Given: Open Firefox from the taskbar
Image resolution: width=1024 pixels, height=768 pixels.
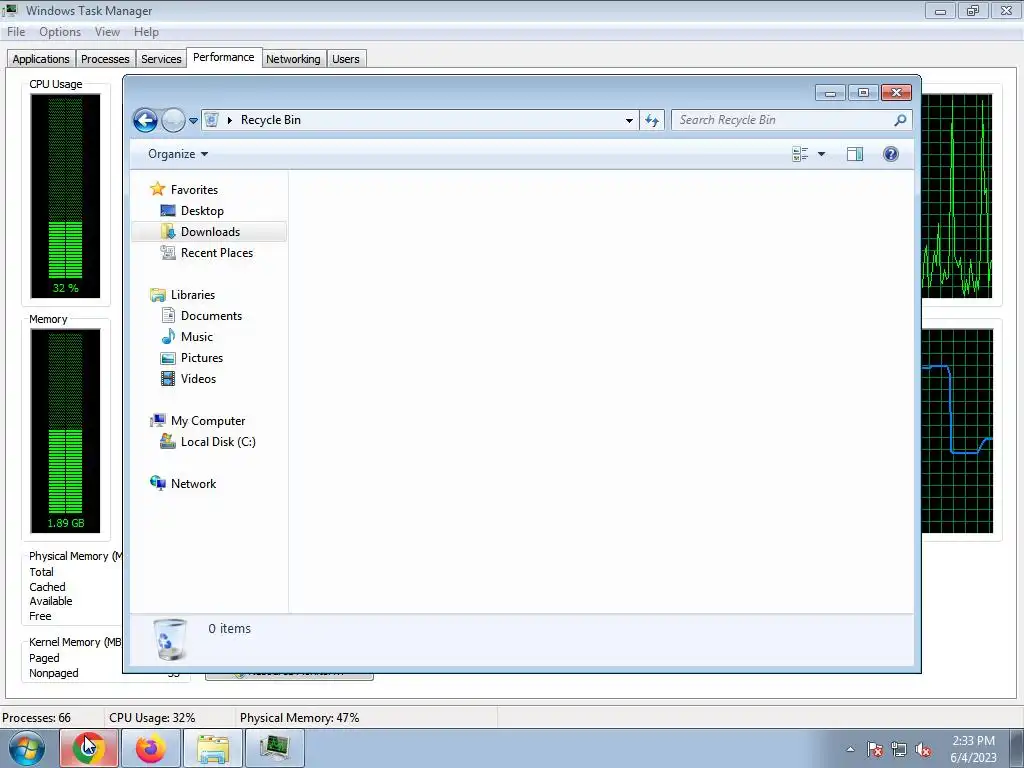Looking at the screenshot, I should tap(151, 748).
